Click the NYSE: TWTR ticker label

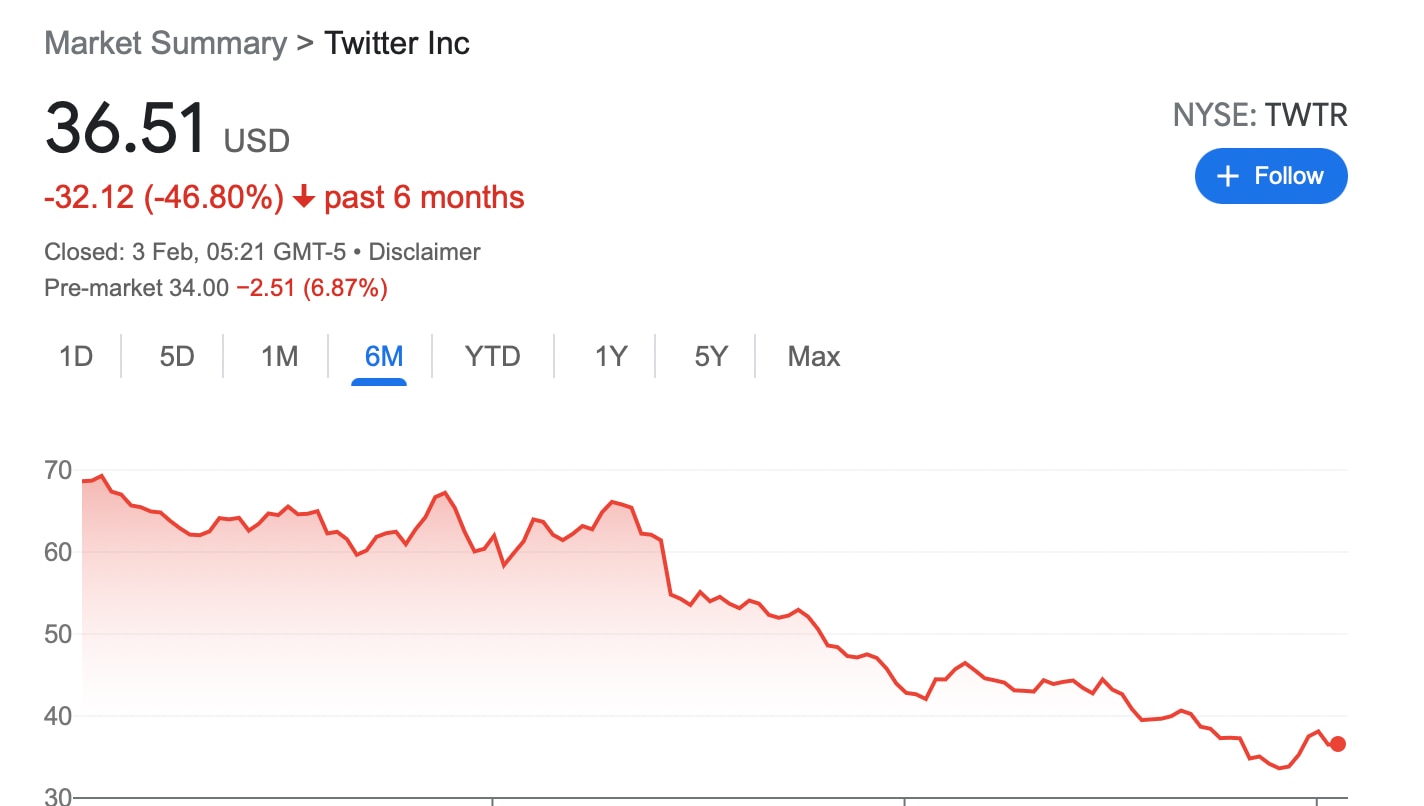1260,116
